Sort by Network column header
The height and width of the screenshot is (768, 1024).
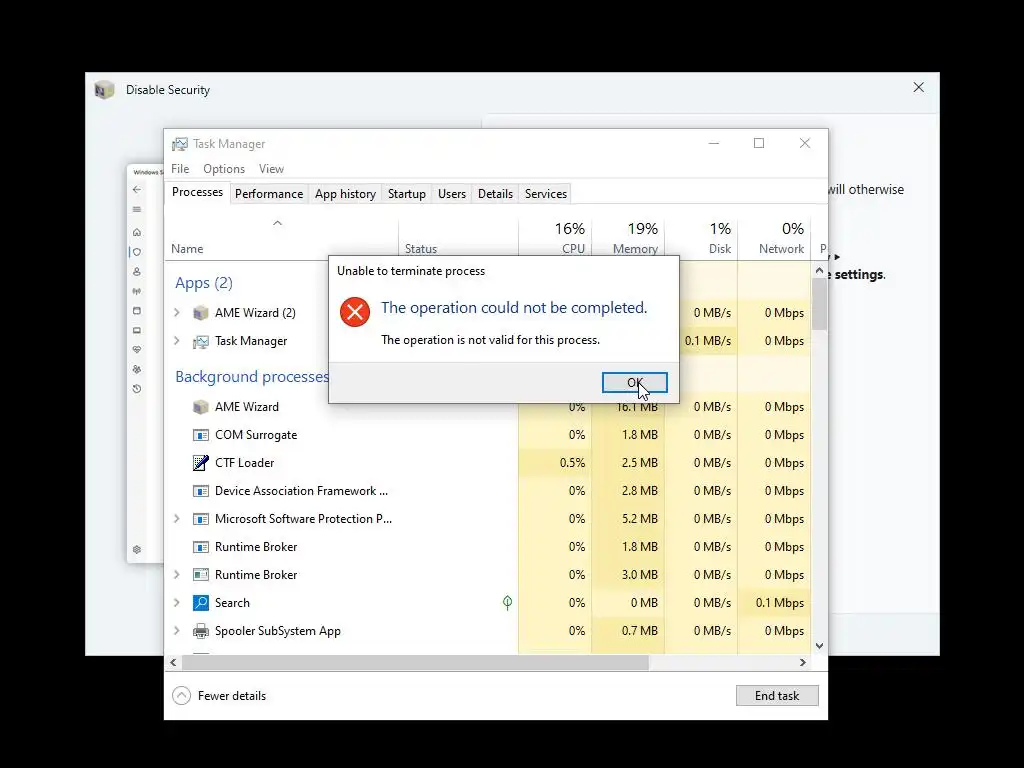click(x=775, y=238)
